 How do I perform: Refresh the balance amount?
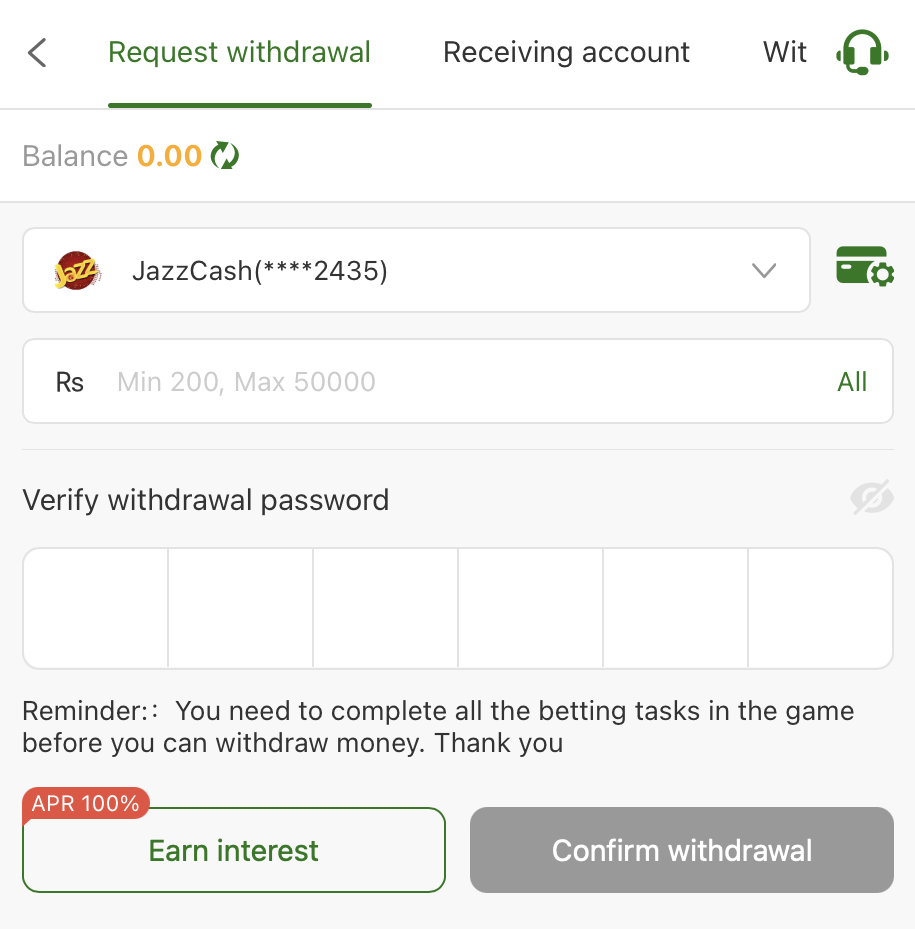point(225,156)
